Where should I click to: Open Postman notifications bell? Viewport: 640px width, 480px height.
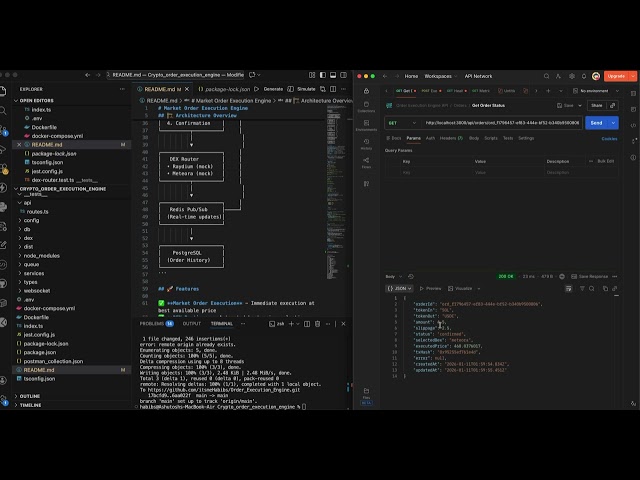(x=584, y=76)
